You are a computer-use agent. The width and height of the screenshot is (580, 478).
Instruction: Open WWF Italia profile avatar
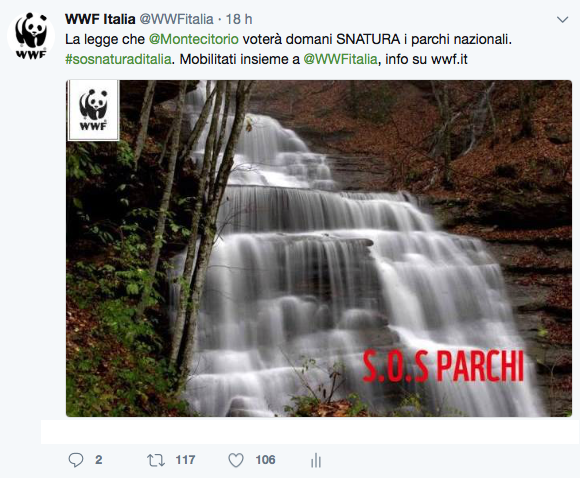pos(31,36)
